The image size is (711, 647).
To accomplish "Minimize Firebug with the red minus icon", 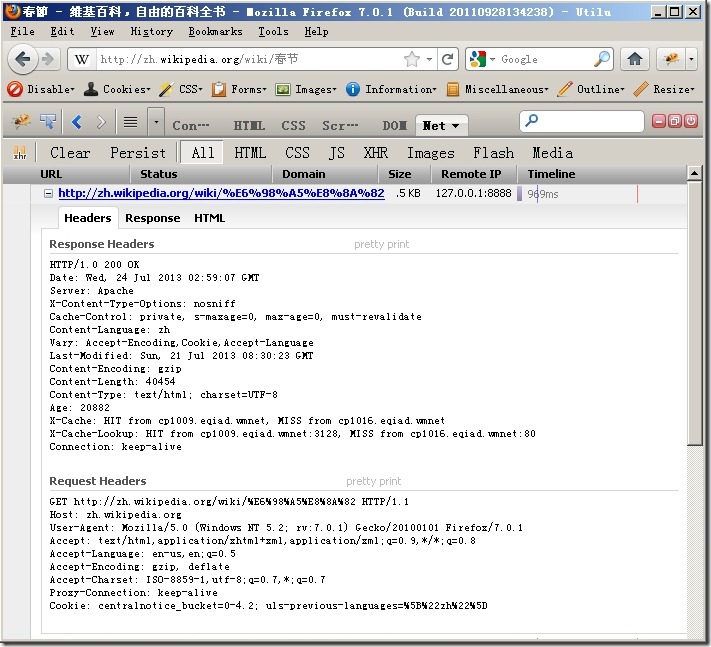I will (659, 121).
